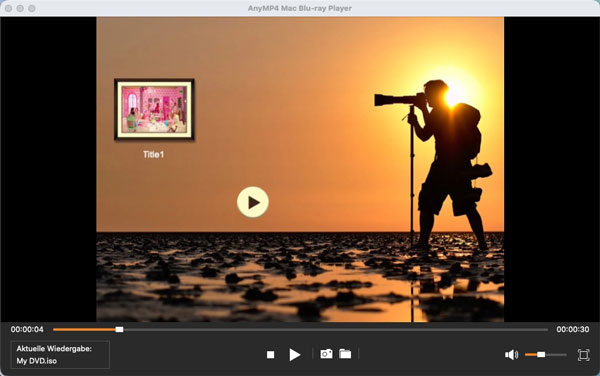Mute audio with the speaker icon
This screenshot has height=376, width=600.
[511, 355]
